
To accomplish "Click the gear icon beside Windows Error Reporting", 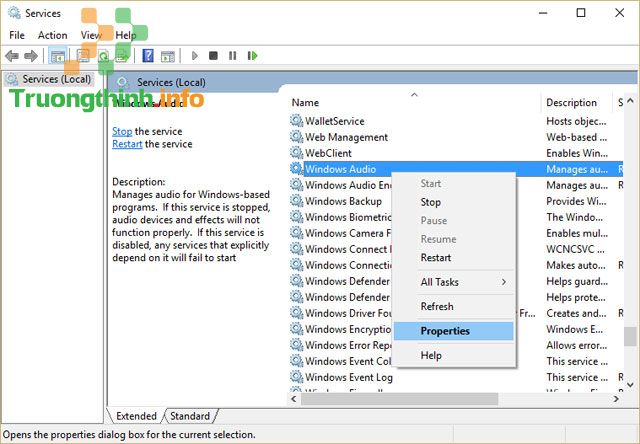I will pos(296,345).
